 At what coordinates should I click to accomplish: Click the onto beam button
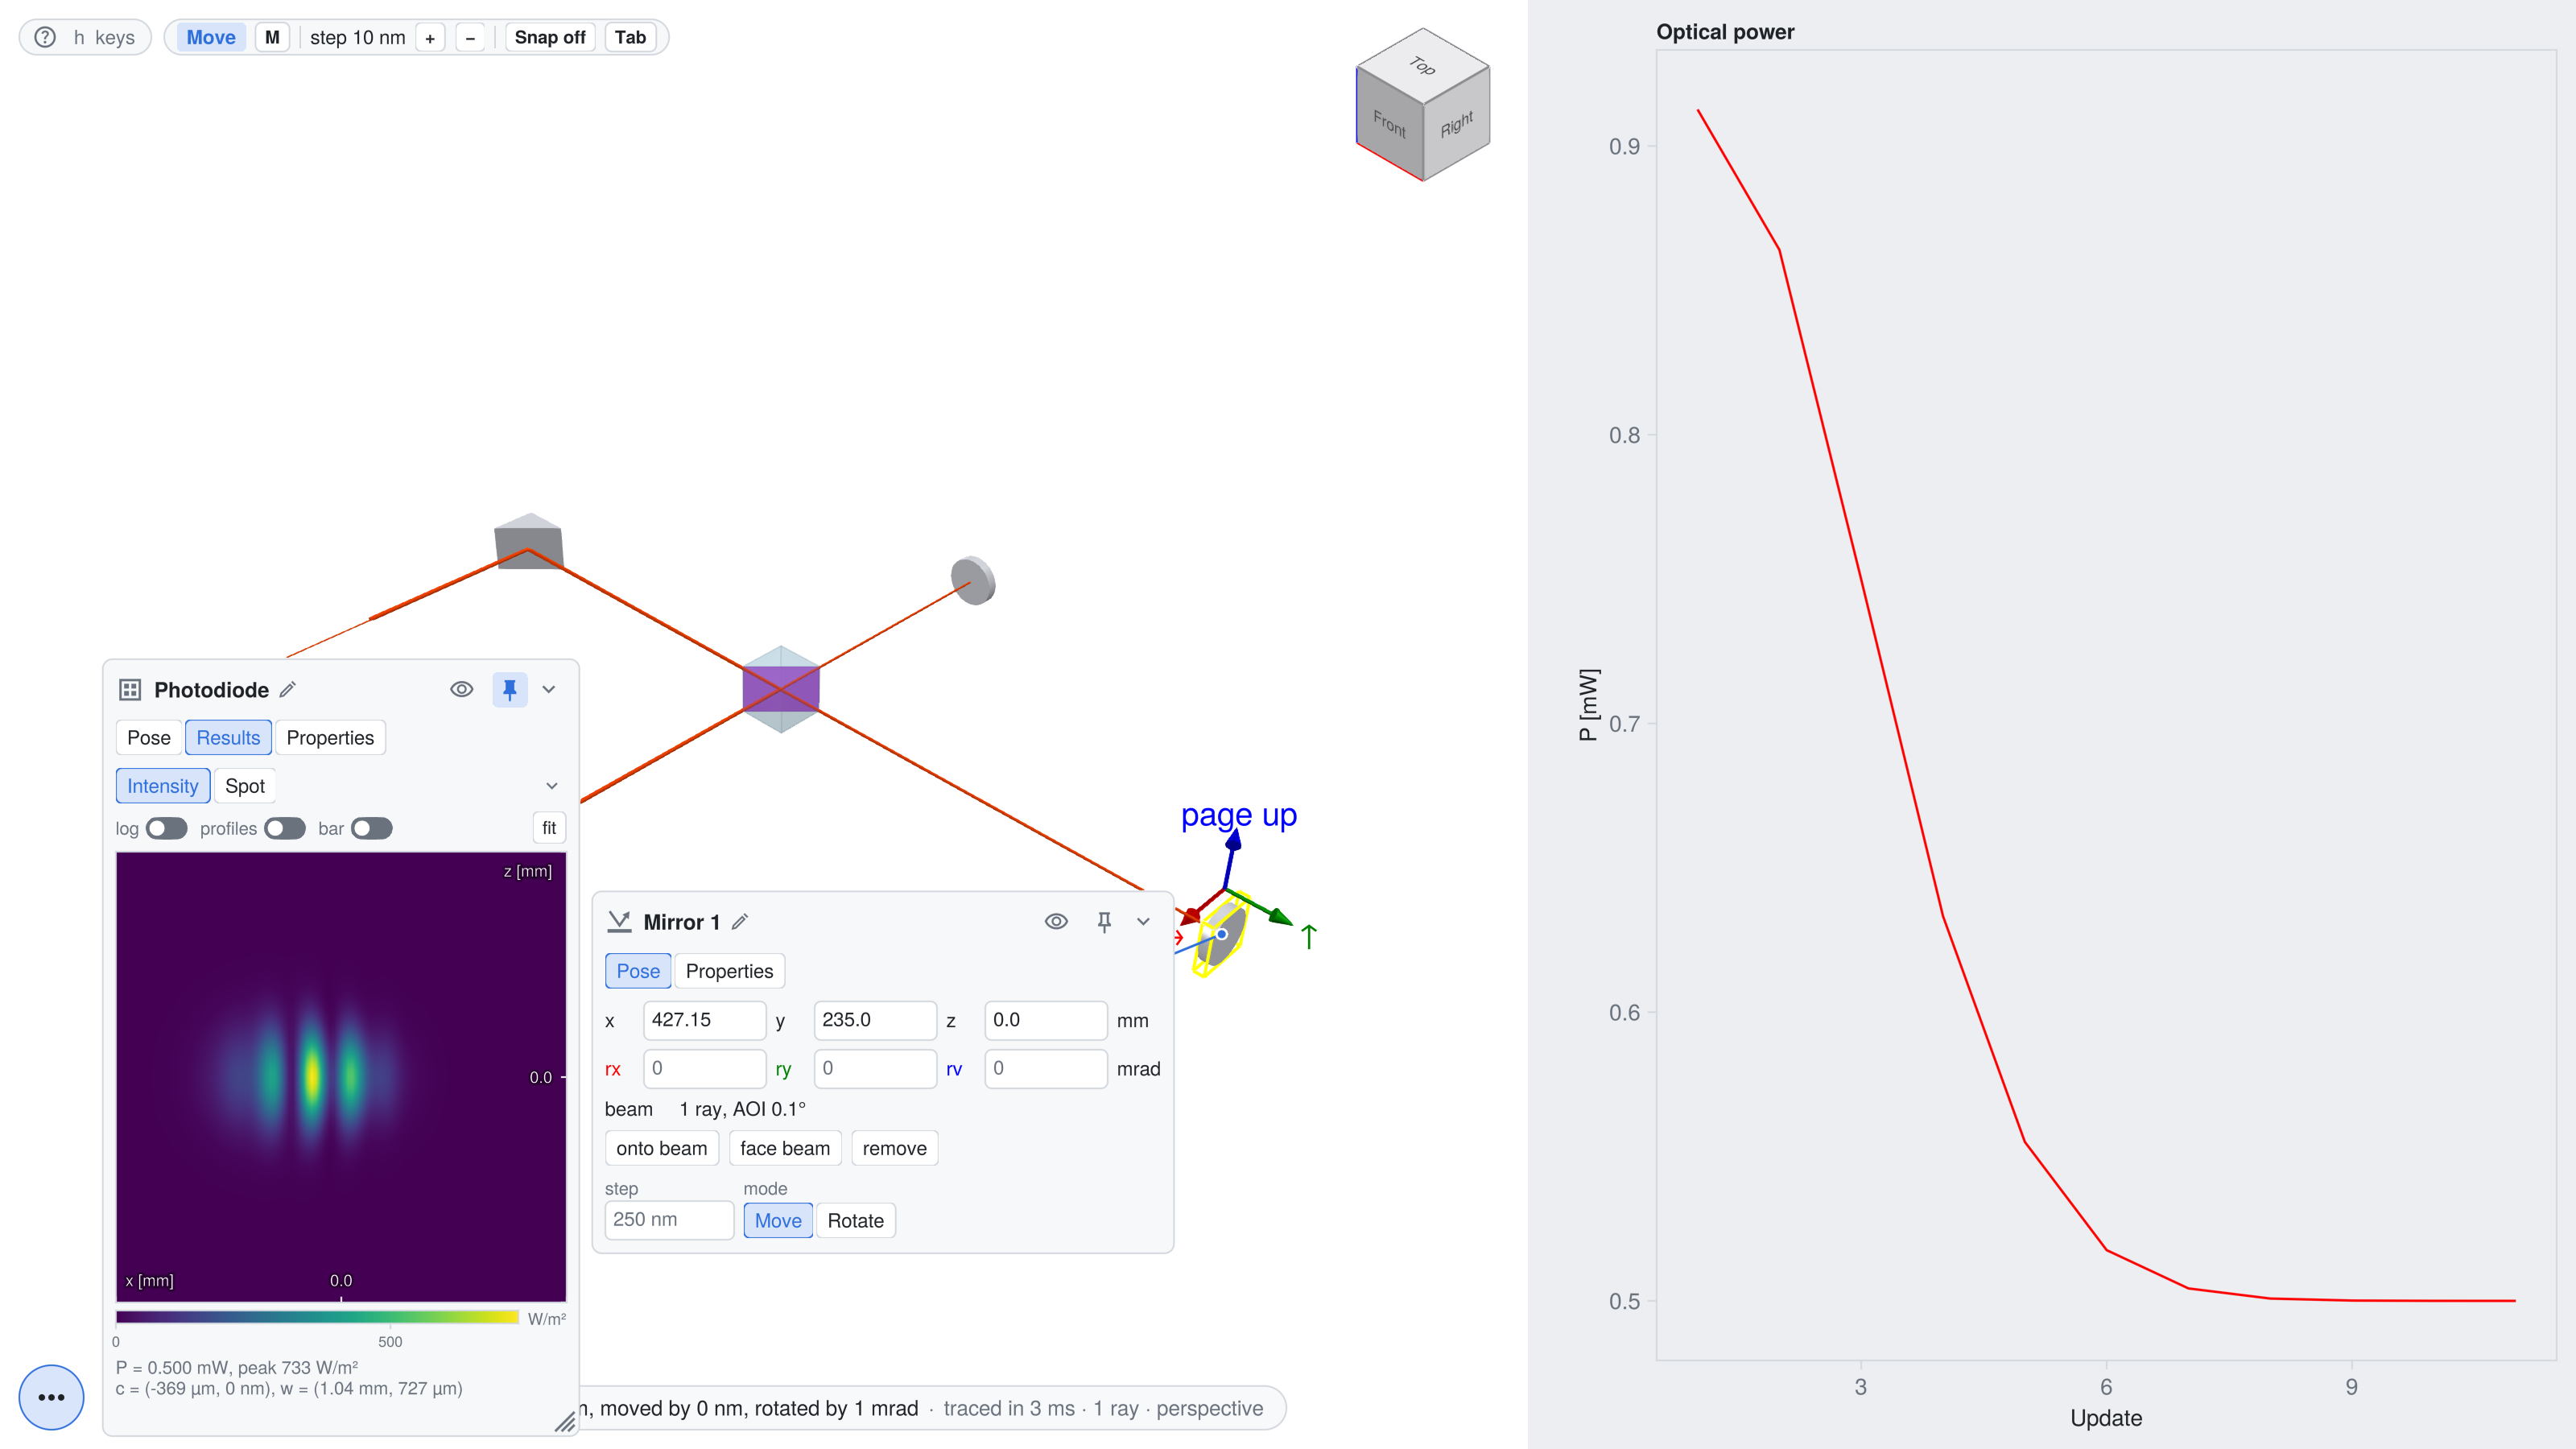(x=662, y=1148)
